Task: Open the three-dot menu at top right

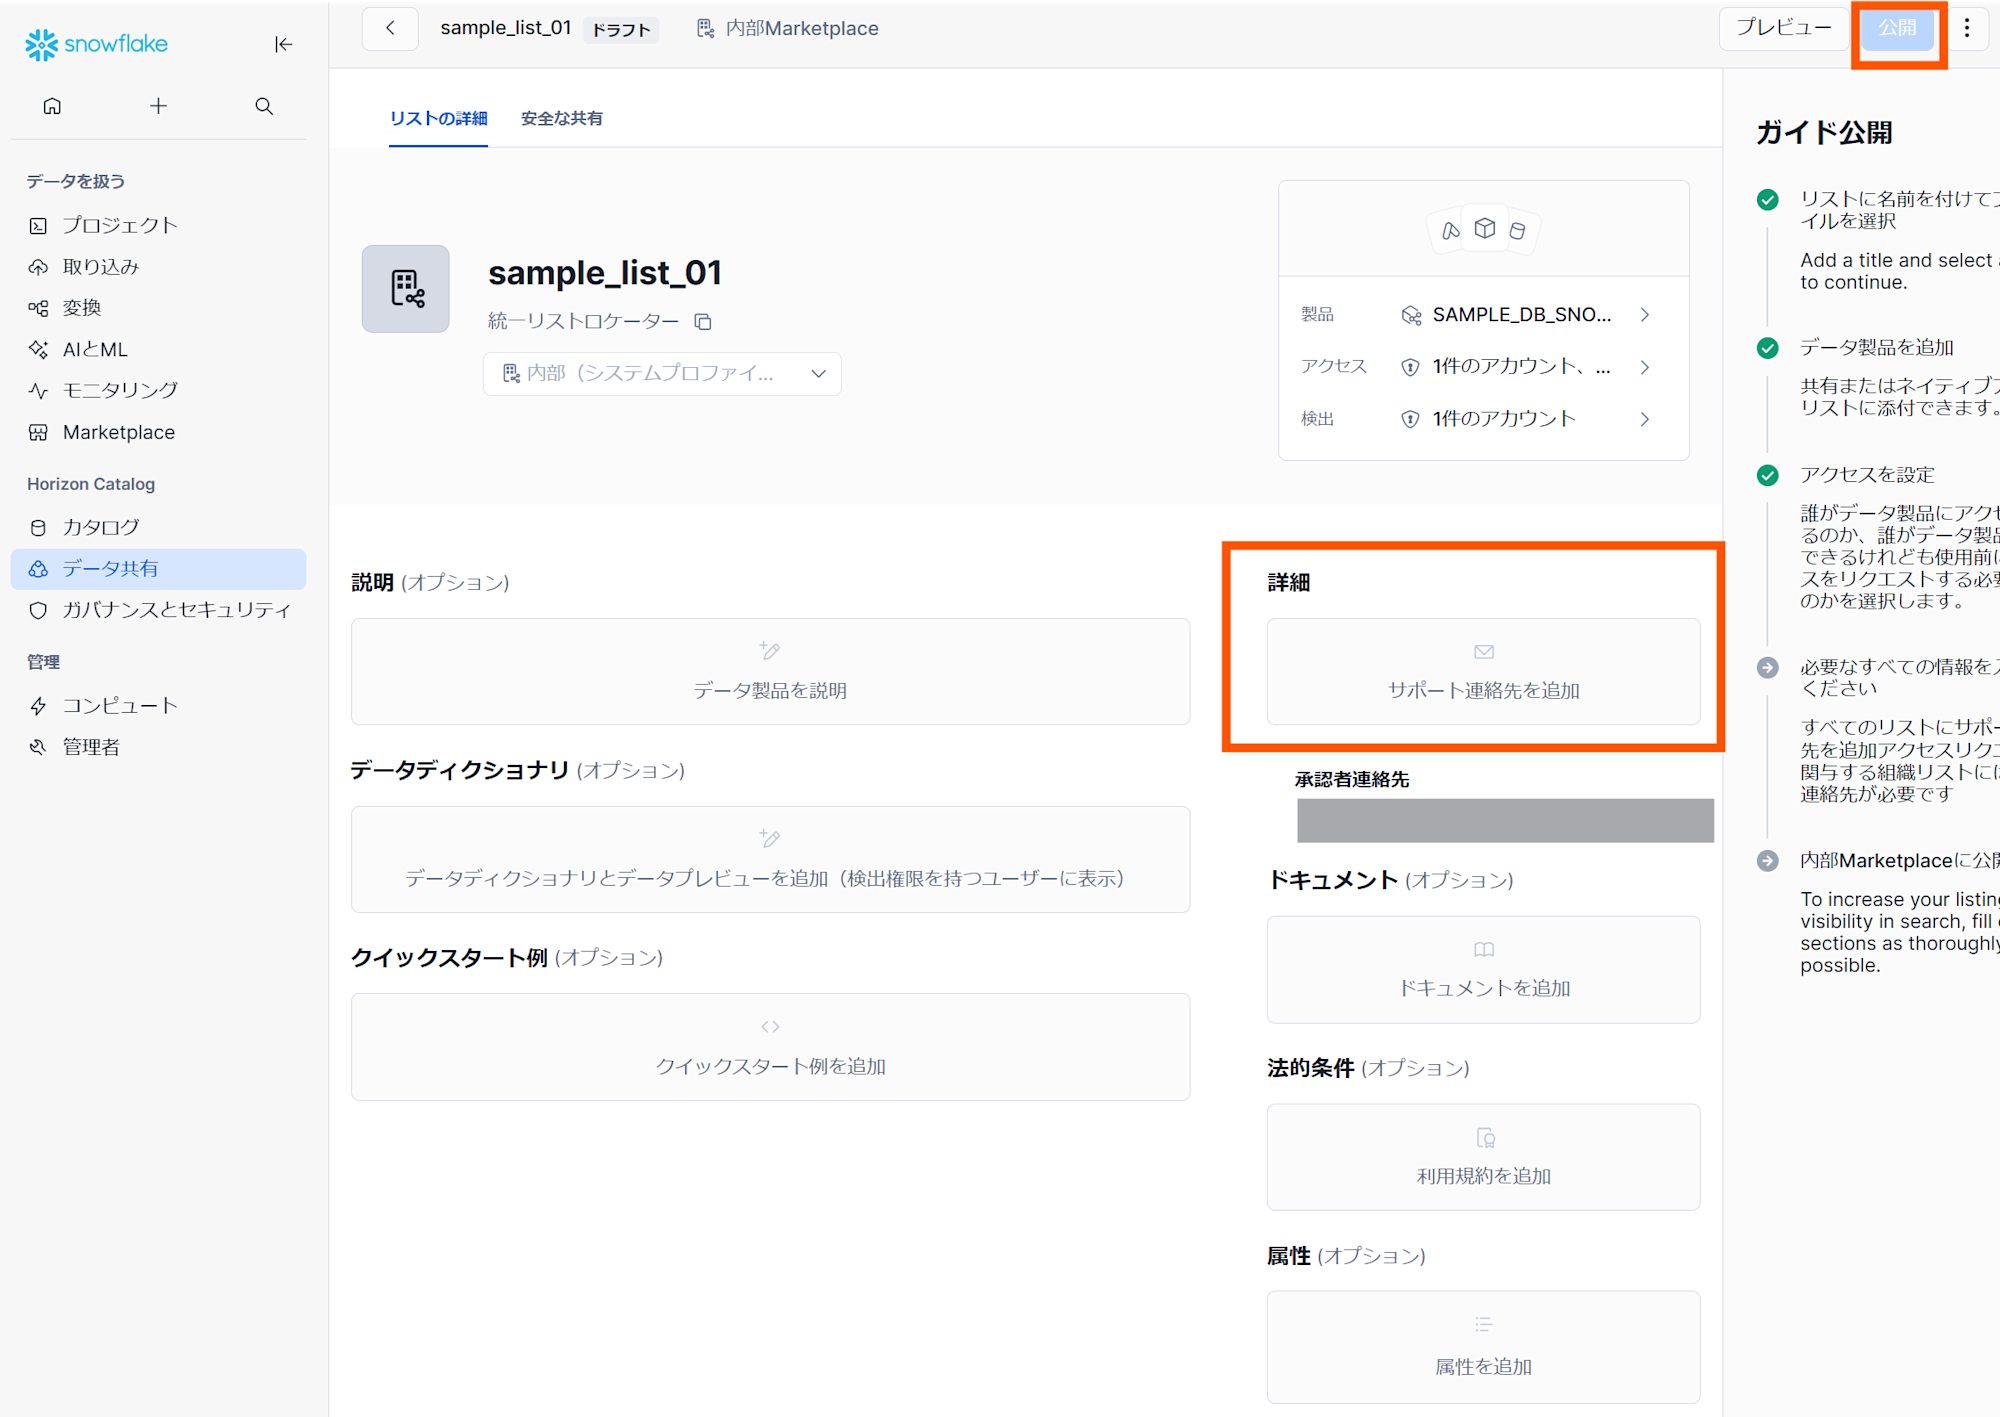Action: pos(1966,28)
